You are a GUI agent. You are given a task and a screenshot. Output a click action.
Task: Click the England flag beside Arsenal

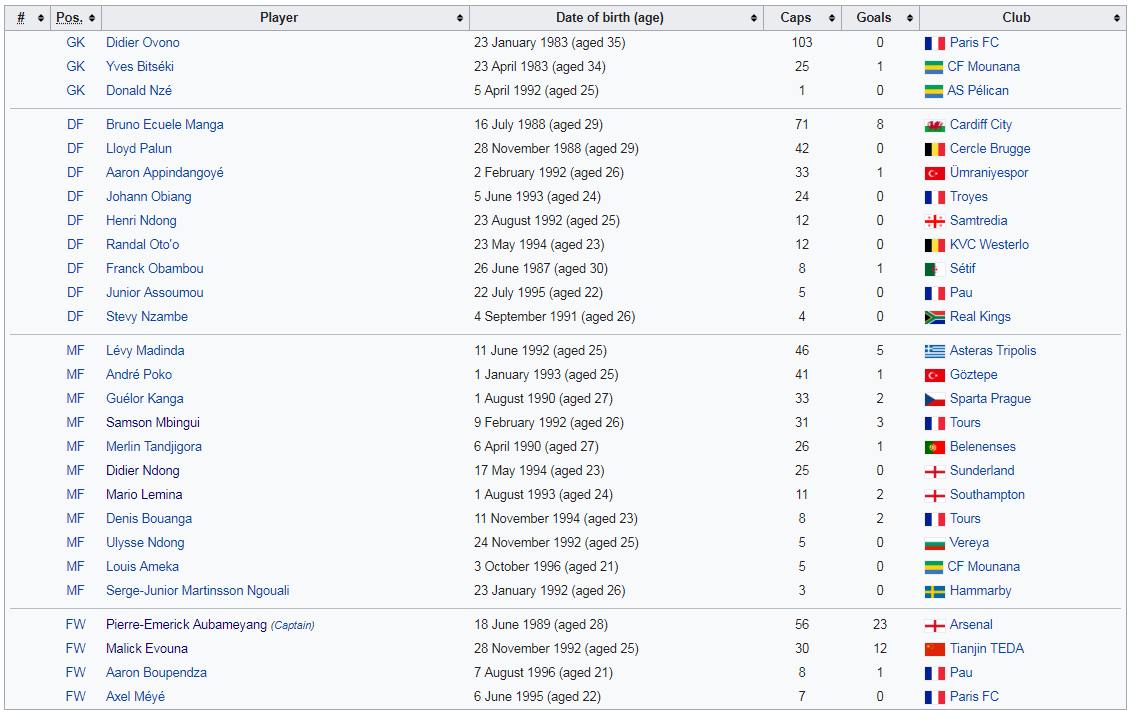(935, 625)
